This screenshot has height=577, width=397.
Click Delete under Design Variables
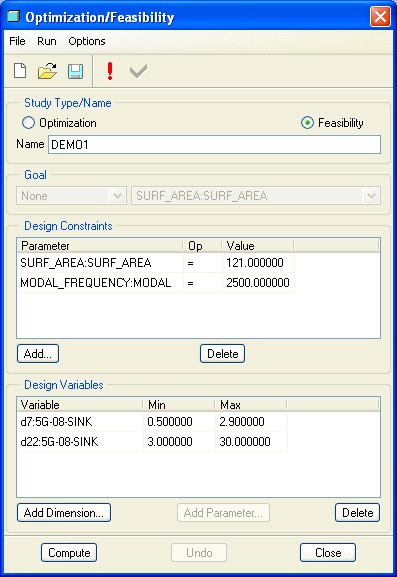[358, 513]
